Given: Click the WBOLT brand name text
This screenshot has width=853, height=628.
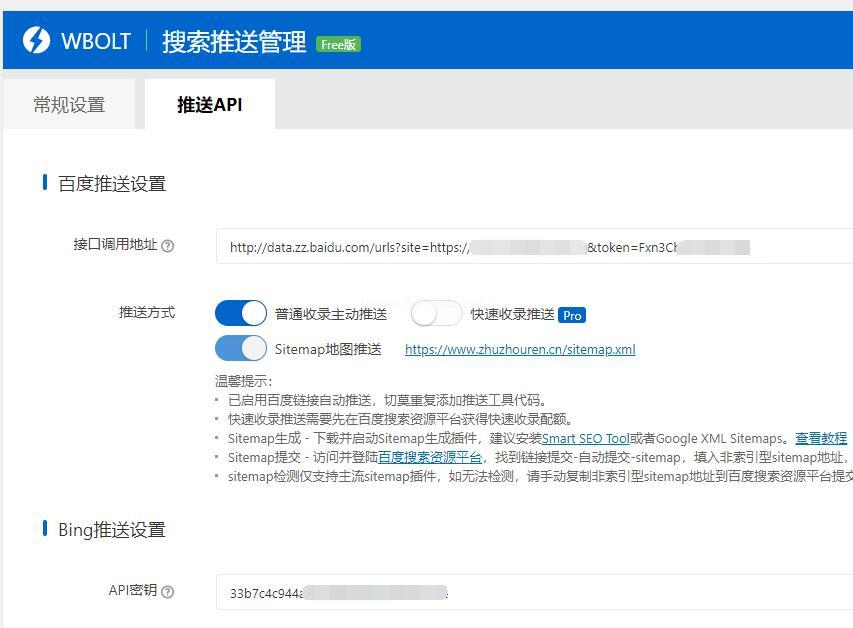Looking at the screenshot, I should (x=96, y=42).
